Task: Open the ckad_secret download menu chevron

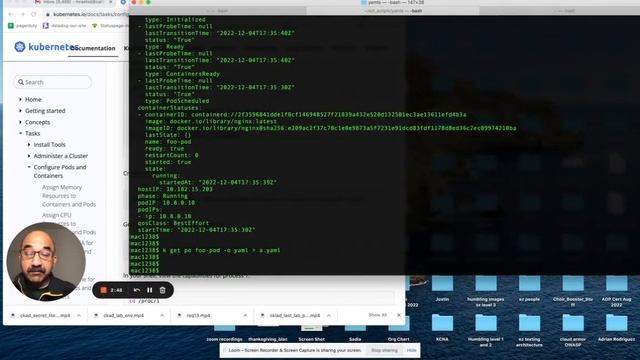Action: [x=79, y=316]
